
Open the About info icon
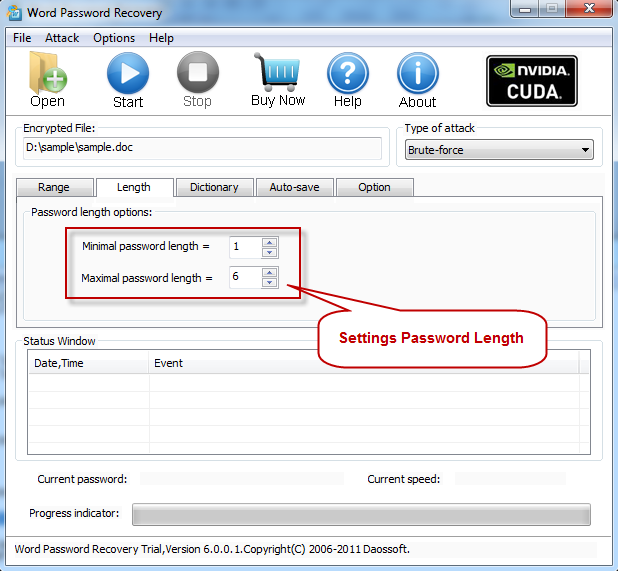(418, 73)
